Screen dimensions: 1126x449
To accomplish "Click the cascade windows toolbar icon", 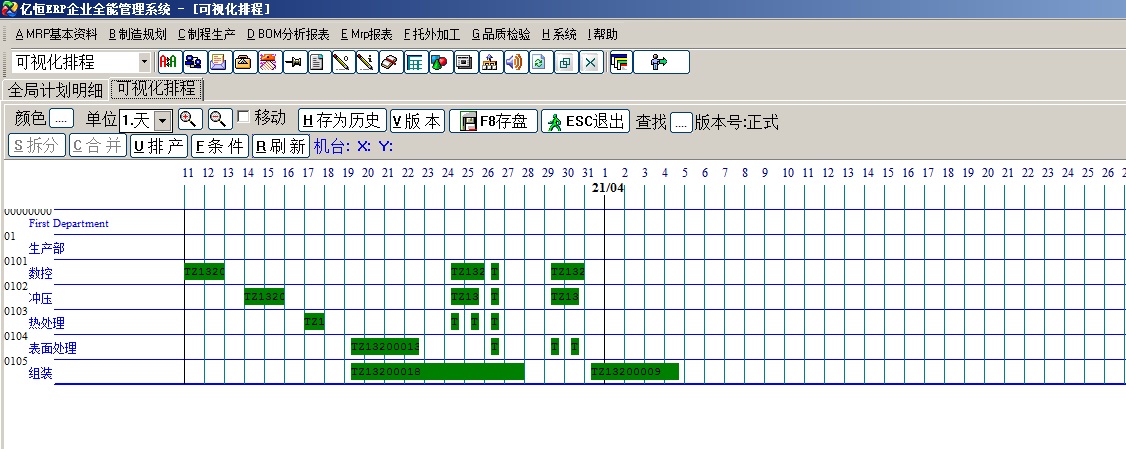I will (x=565, y=63).
